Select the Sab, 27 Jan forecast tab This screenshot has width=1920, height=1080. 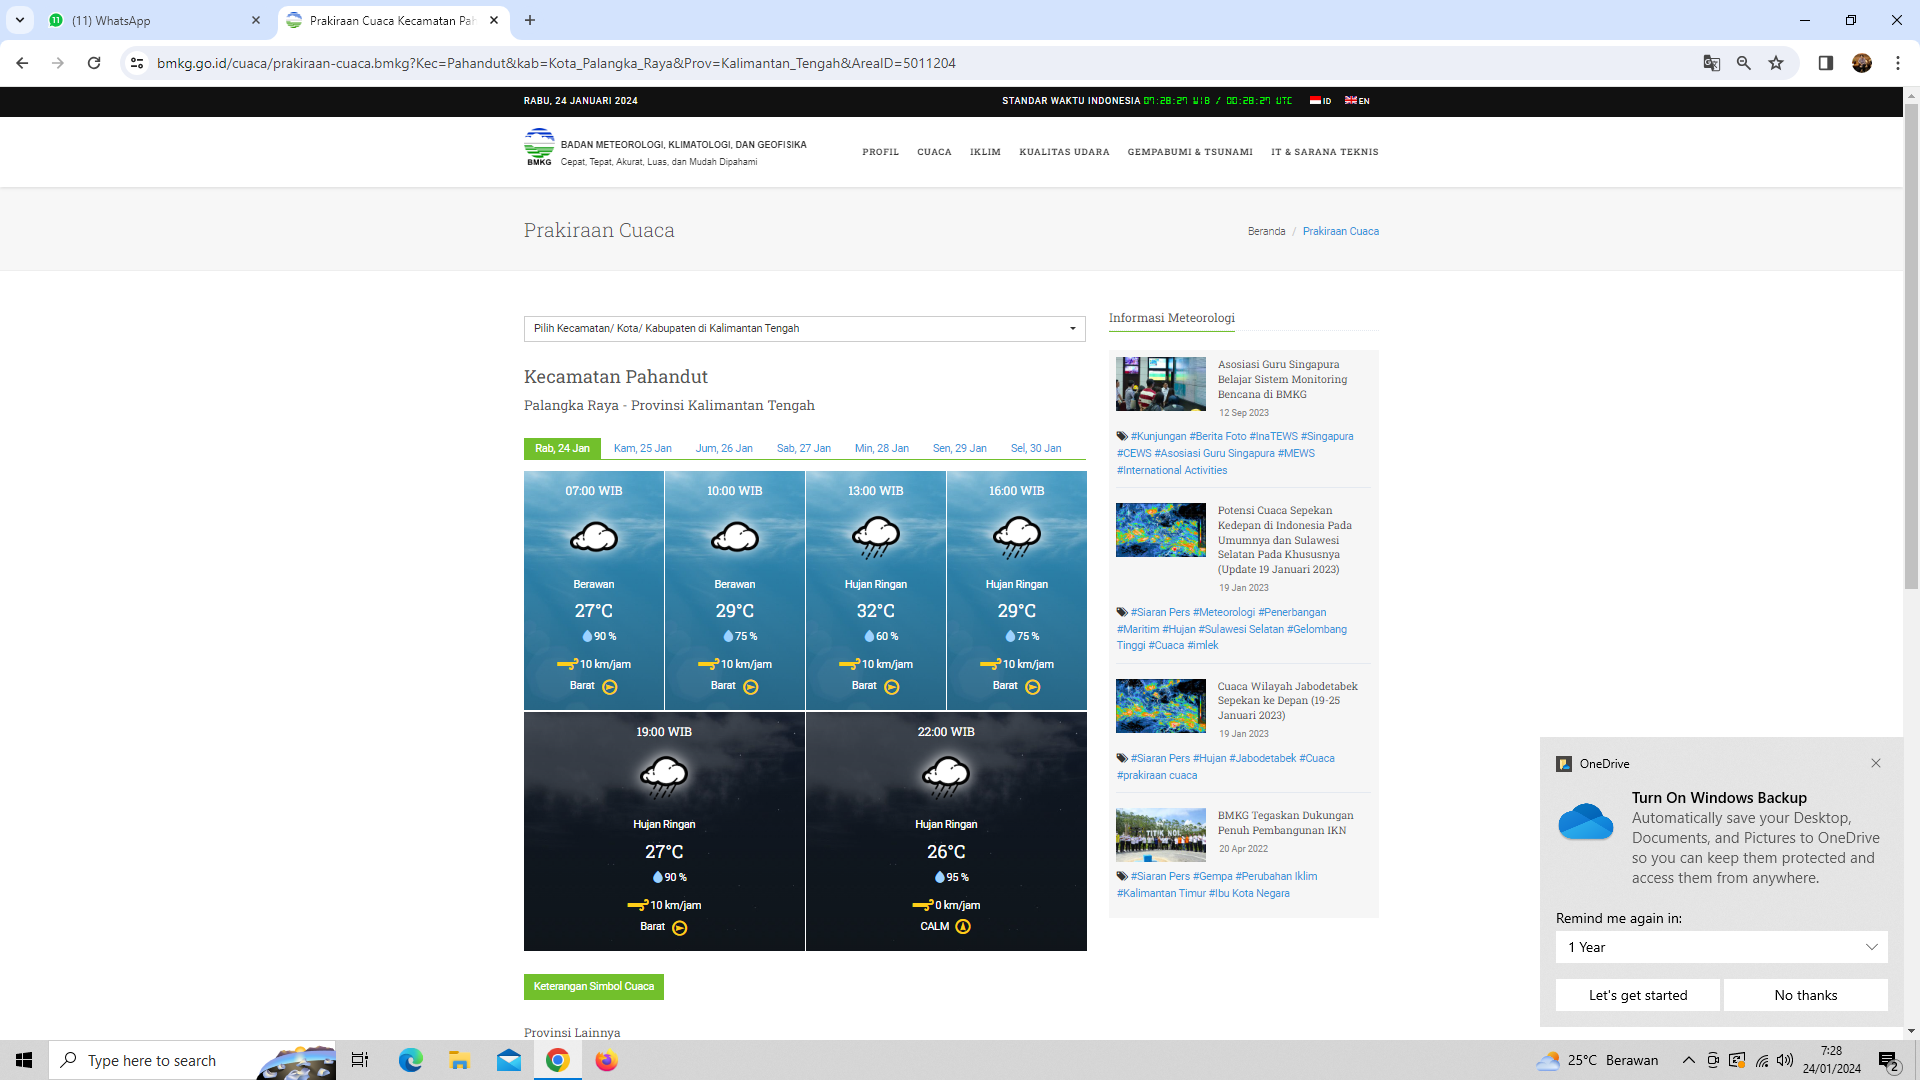(x=803, y=449)
